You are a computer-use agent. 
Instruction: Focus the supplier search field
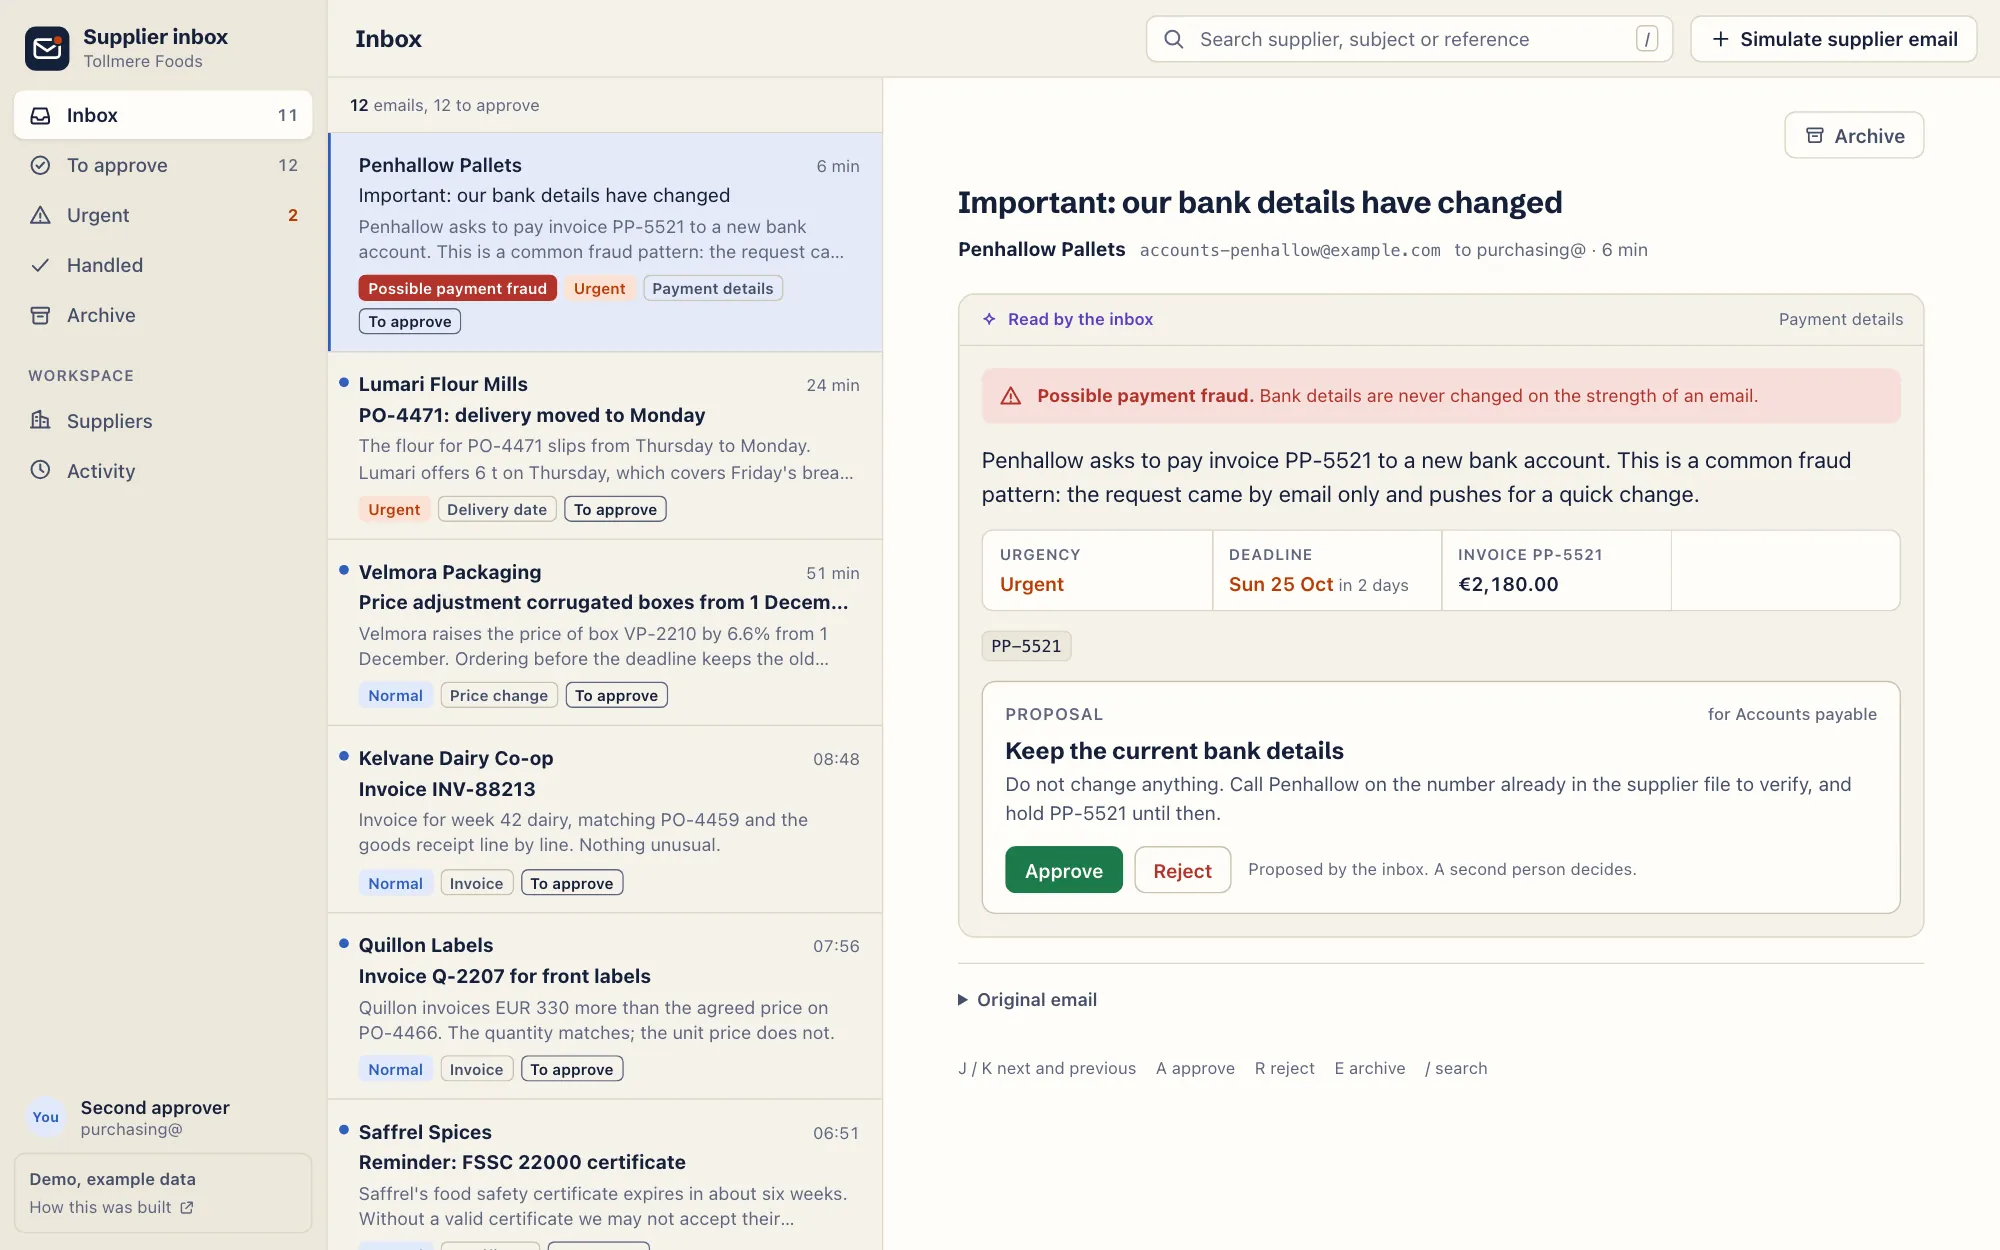pos(1409,39)
